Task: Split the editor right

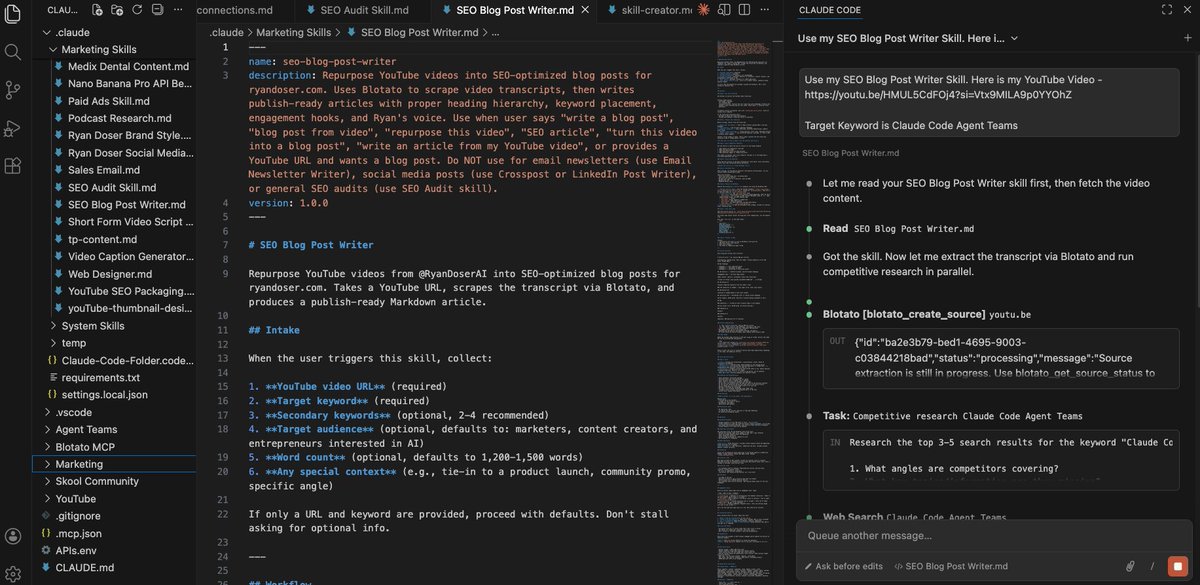Action: (743, 10)
